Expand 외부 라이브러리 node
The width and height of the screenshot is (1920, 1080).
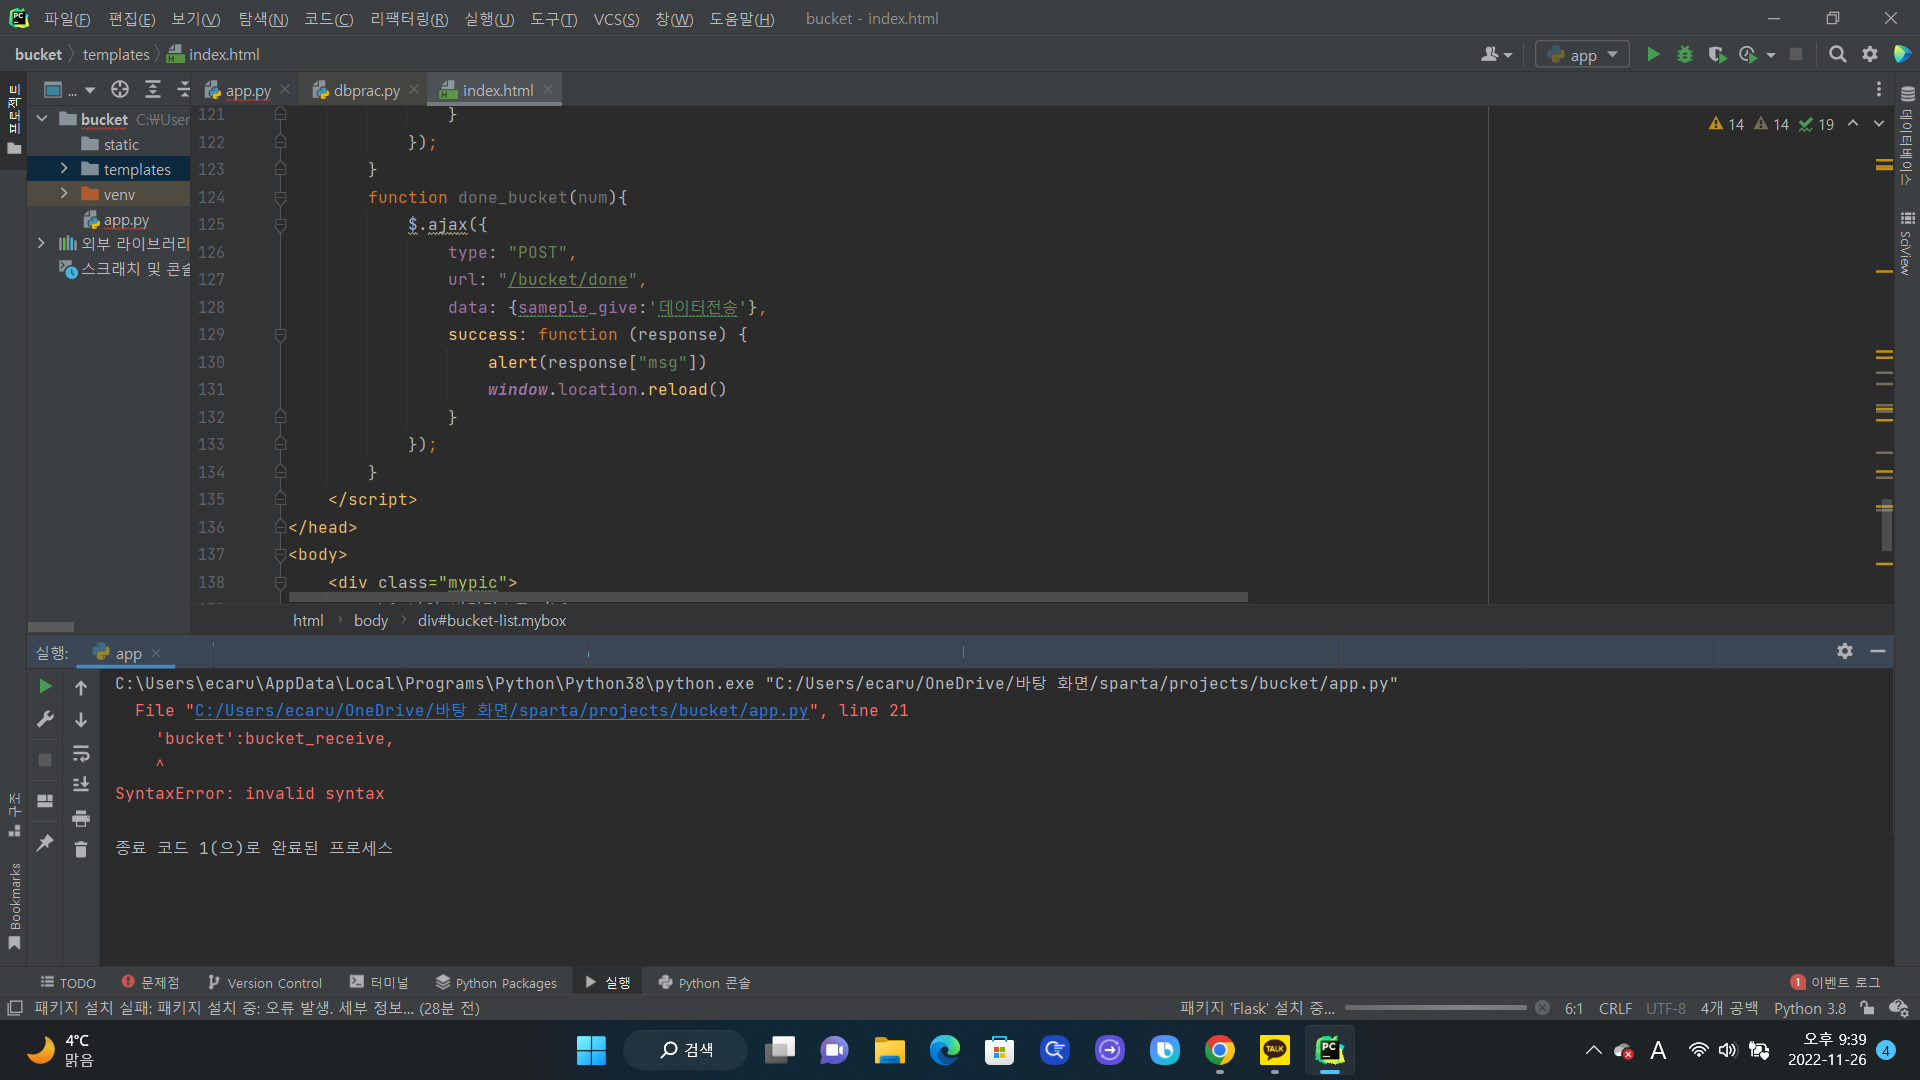point(41,243)
